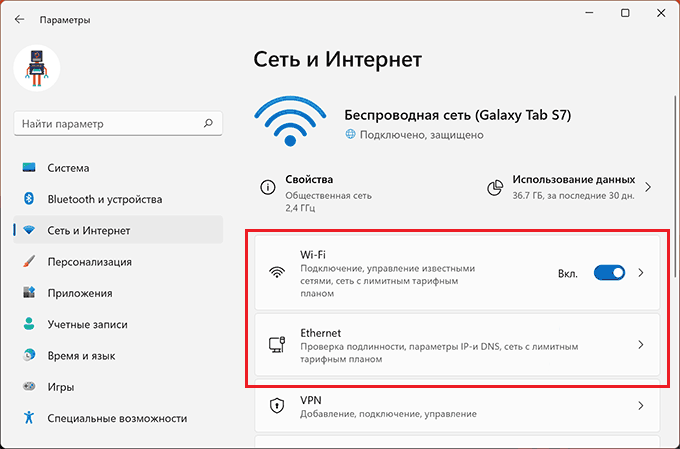
Task: Open the user avatar profile picture
Action: (x=37, y=68)
